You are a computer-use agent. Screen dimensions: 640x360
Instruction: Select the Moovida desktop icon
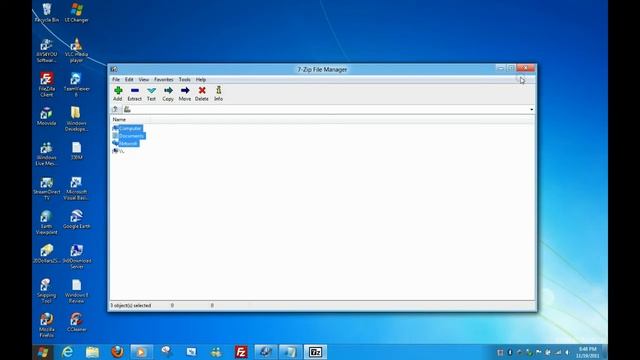[47, 116]
